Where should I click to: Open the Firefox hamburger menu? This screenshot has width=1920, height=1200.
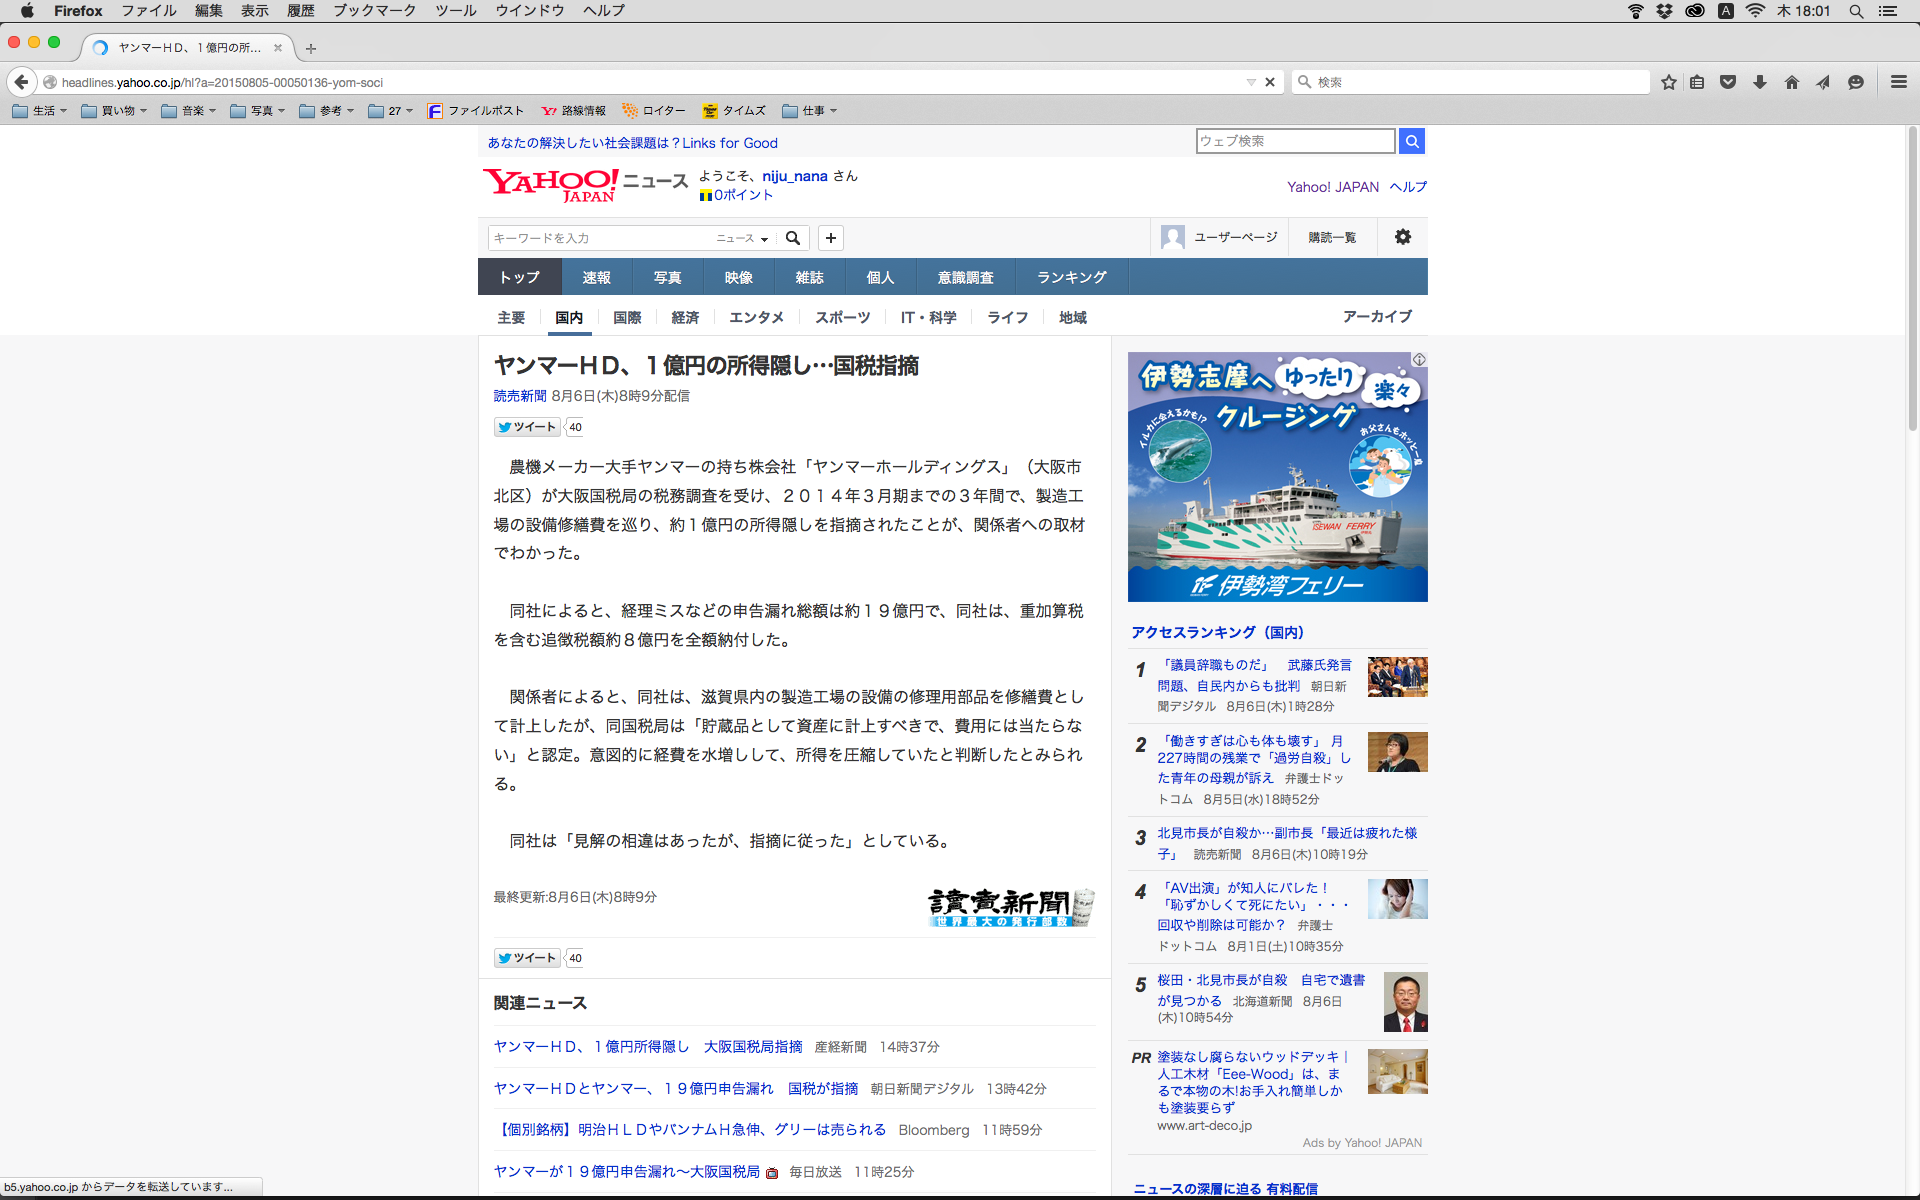[1898, 82]
